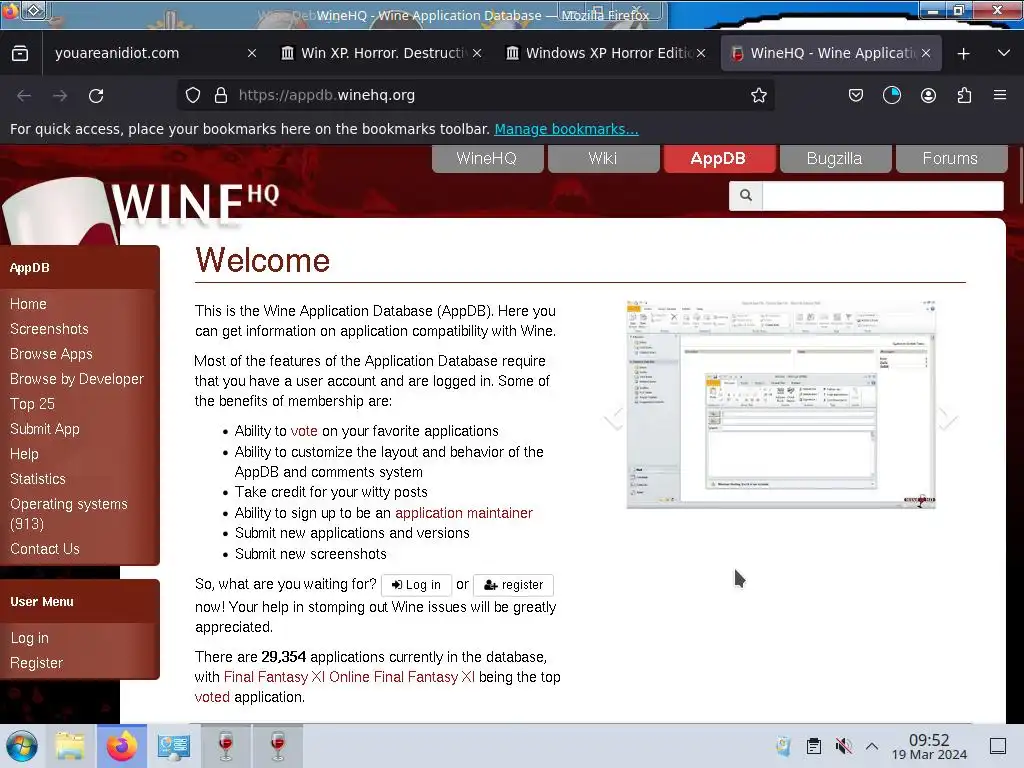
Task: Click the site padlock icon
Action: (221, 95)
